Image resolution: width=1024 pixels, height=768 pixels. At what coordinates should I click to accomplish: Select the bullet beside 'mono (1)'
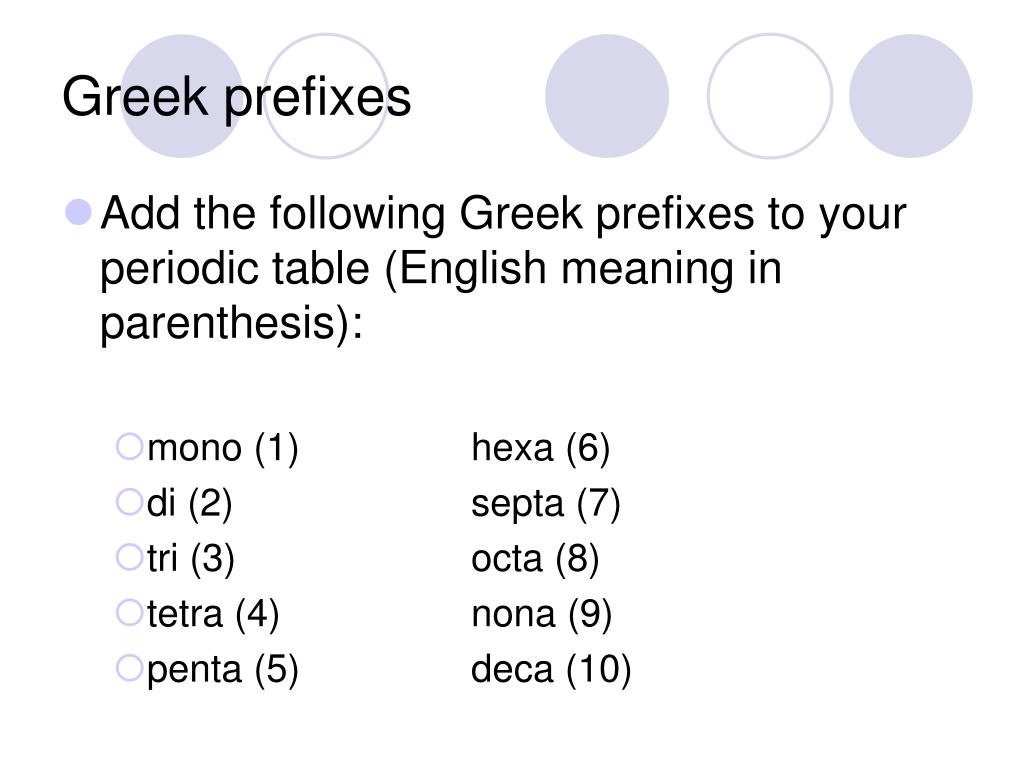click(129, 447)
